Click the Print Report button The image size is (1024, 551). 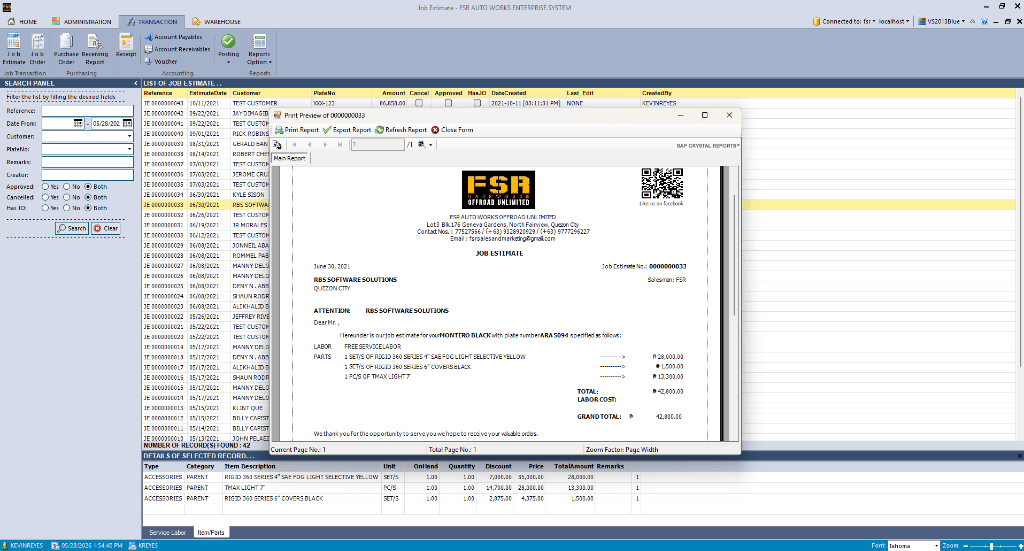coord(297,130)
